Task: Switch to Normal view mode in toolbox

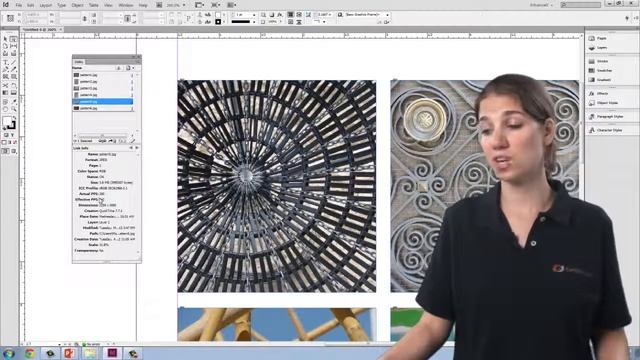Action: (5, 151)
